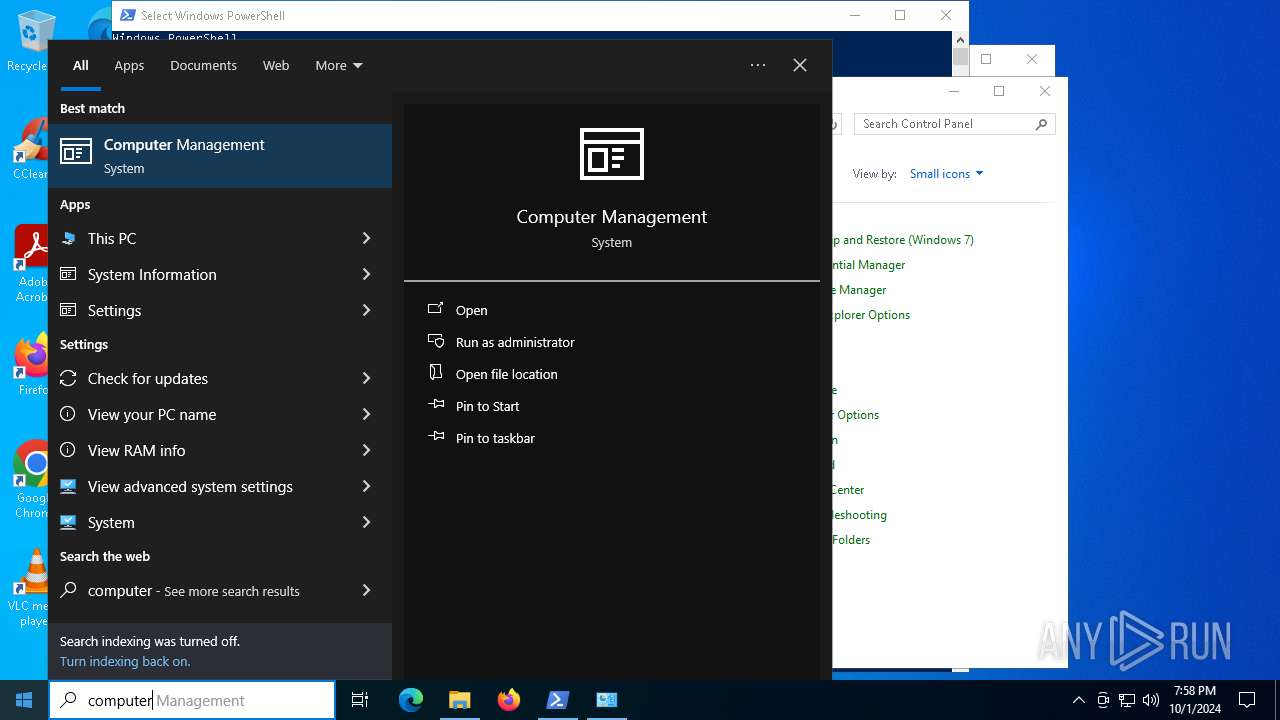Open the notification center icon
The width and height of the screenshot is (1280, 720).
click(x=1247, y=700)
